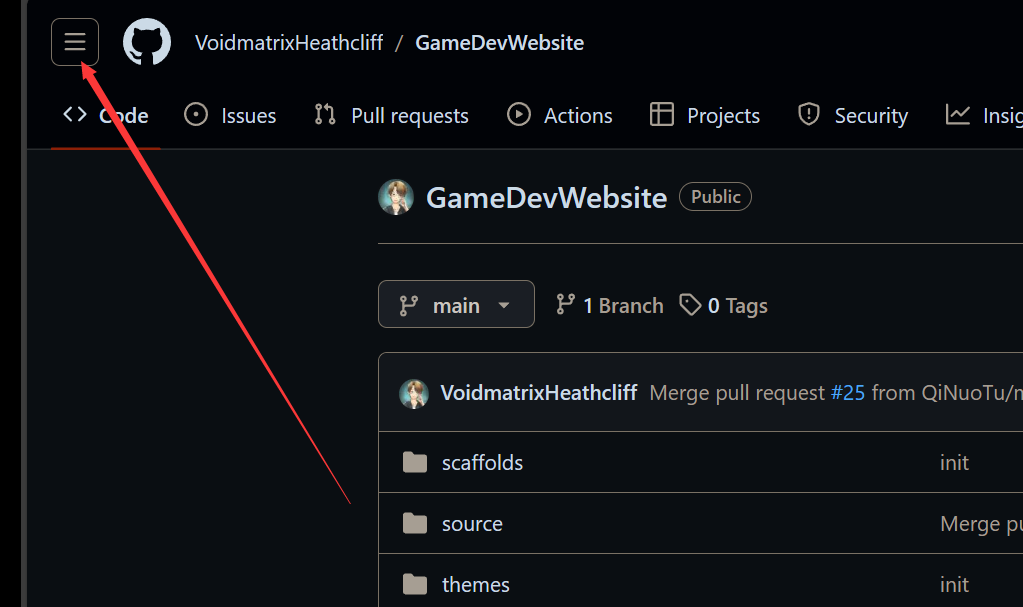The height and width of the screenshot is (607, 1023).
Task: Switch to the Issues tab
Action: (x=230, y=116)
